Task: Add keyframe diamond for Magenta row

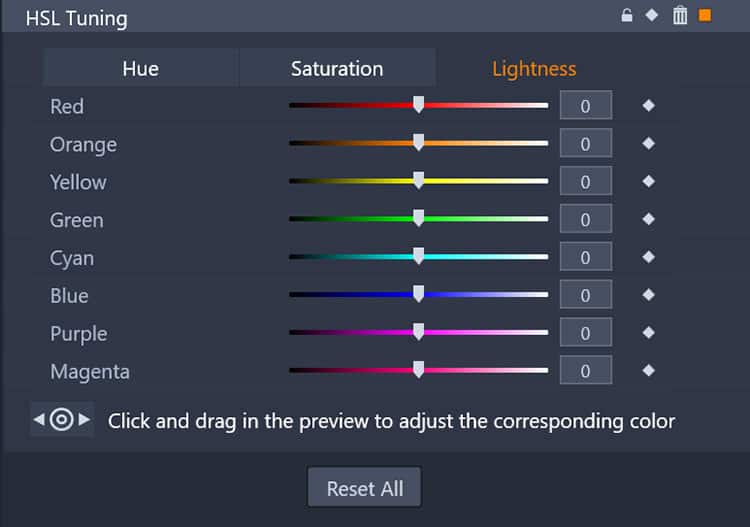Action: [649, 370]
